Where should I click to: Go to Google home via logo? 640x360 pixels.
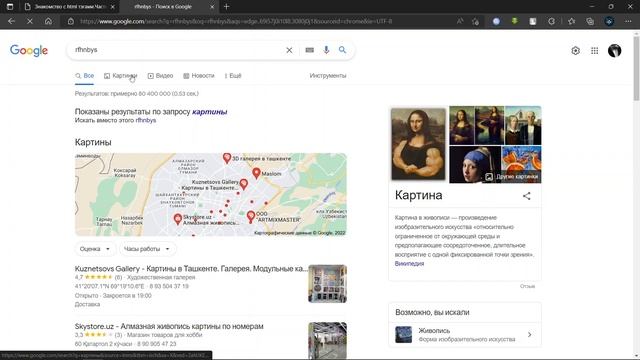(29, 51)
